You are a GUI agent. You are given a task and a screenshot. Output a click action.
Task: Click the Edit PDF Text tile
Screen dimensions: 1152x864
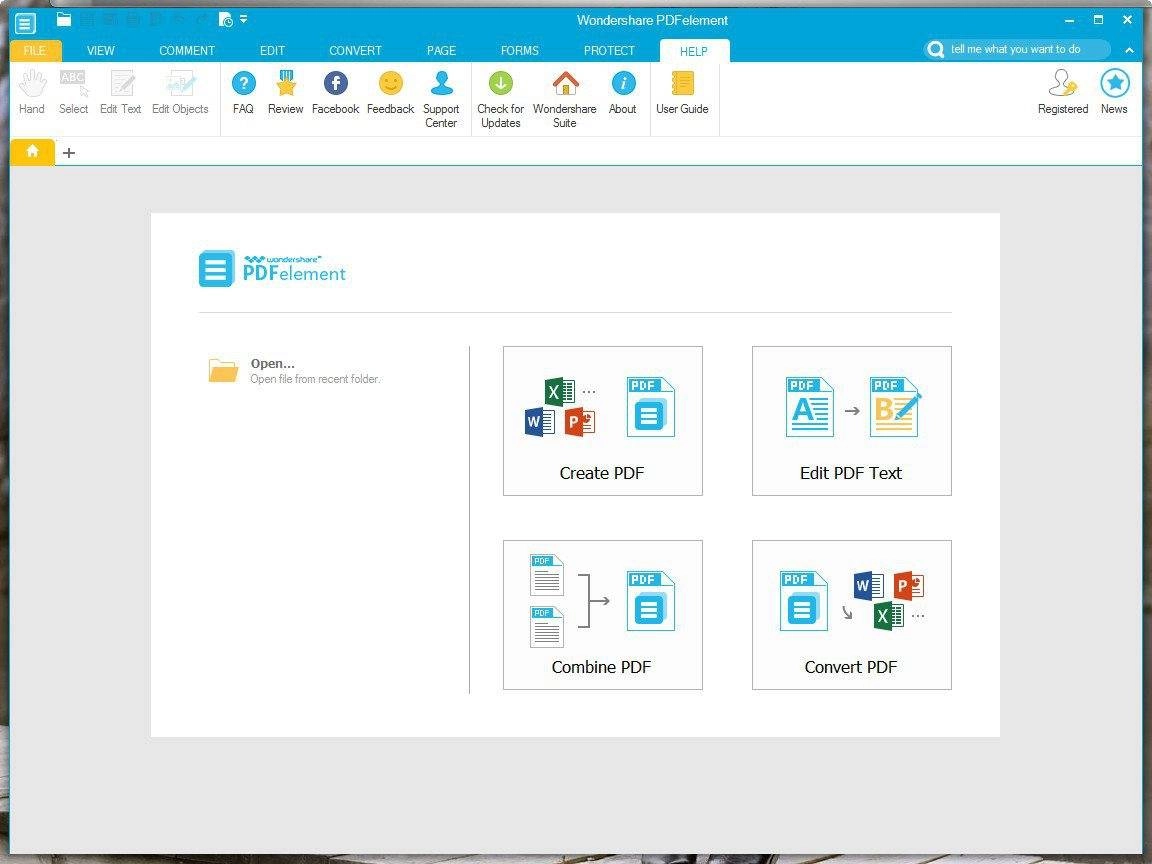click(852, 421)
